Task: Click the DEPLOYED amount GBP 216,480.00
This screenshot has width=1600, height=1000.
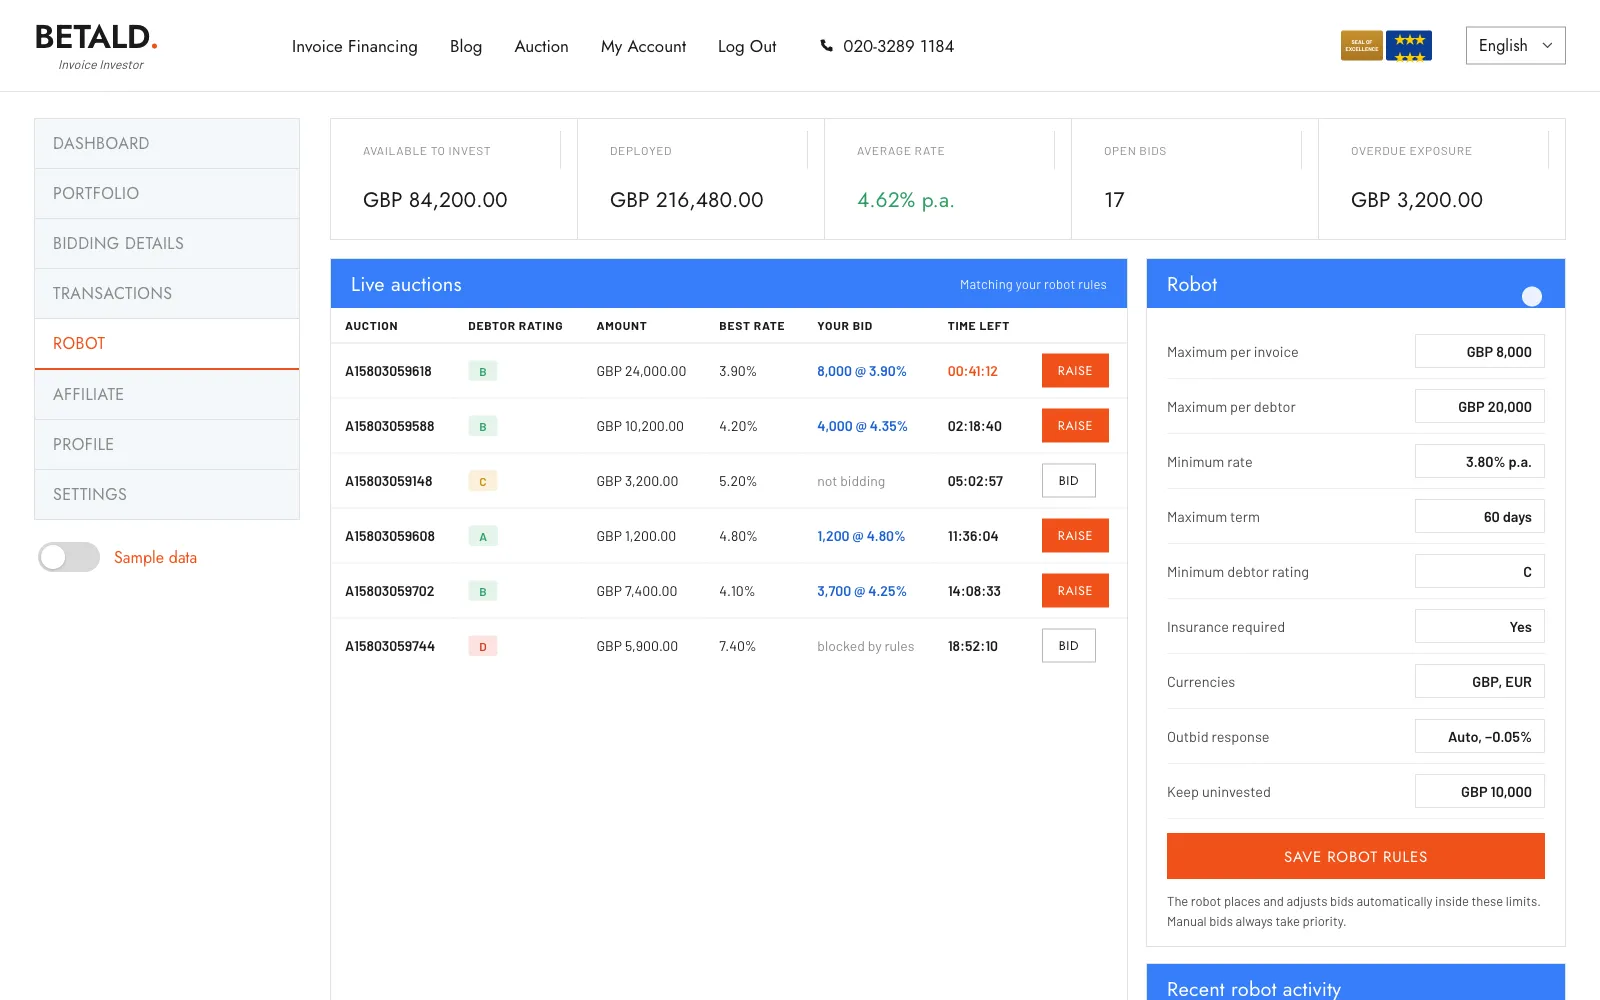Action: pos(686,200)
